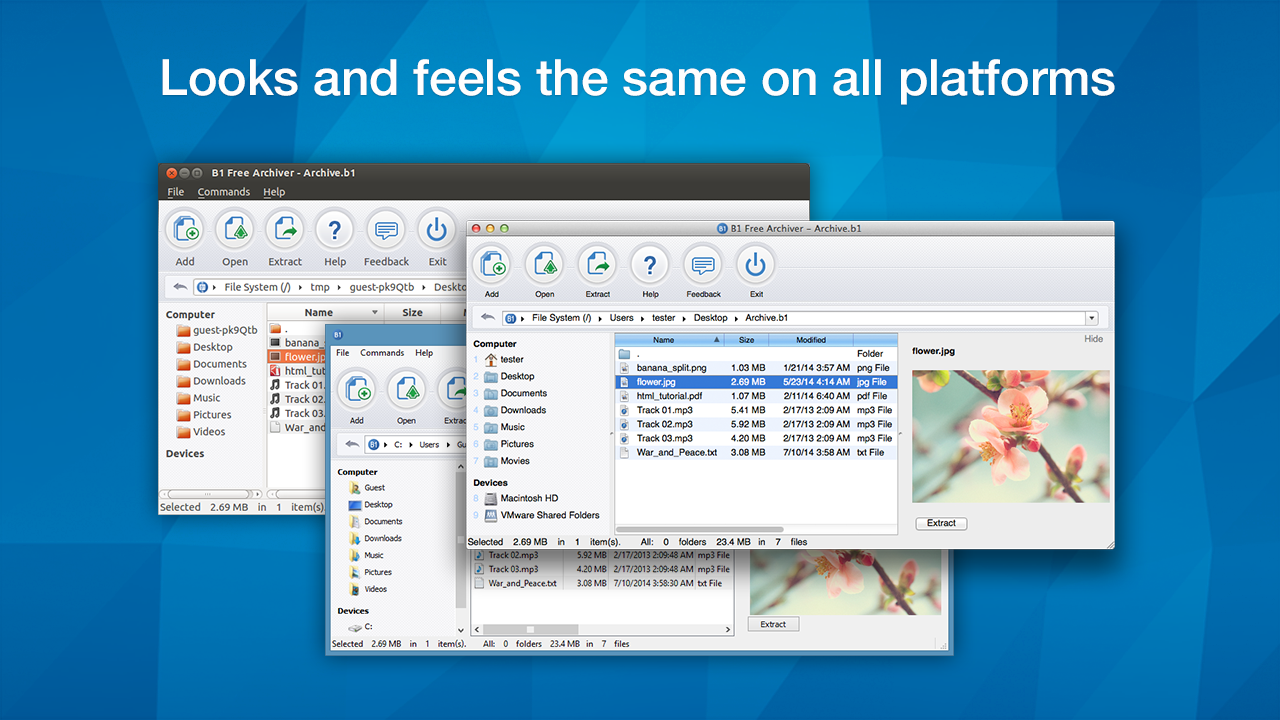Select the Macintosh HD device
The width and height of the screenshot is (1280, 720).
(529, 498)
